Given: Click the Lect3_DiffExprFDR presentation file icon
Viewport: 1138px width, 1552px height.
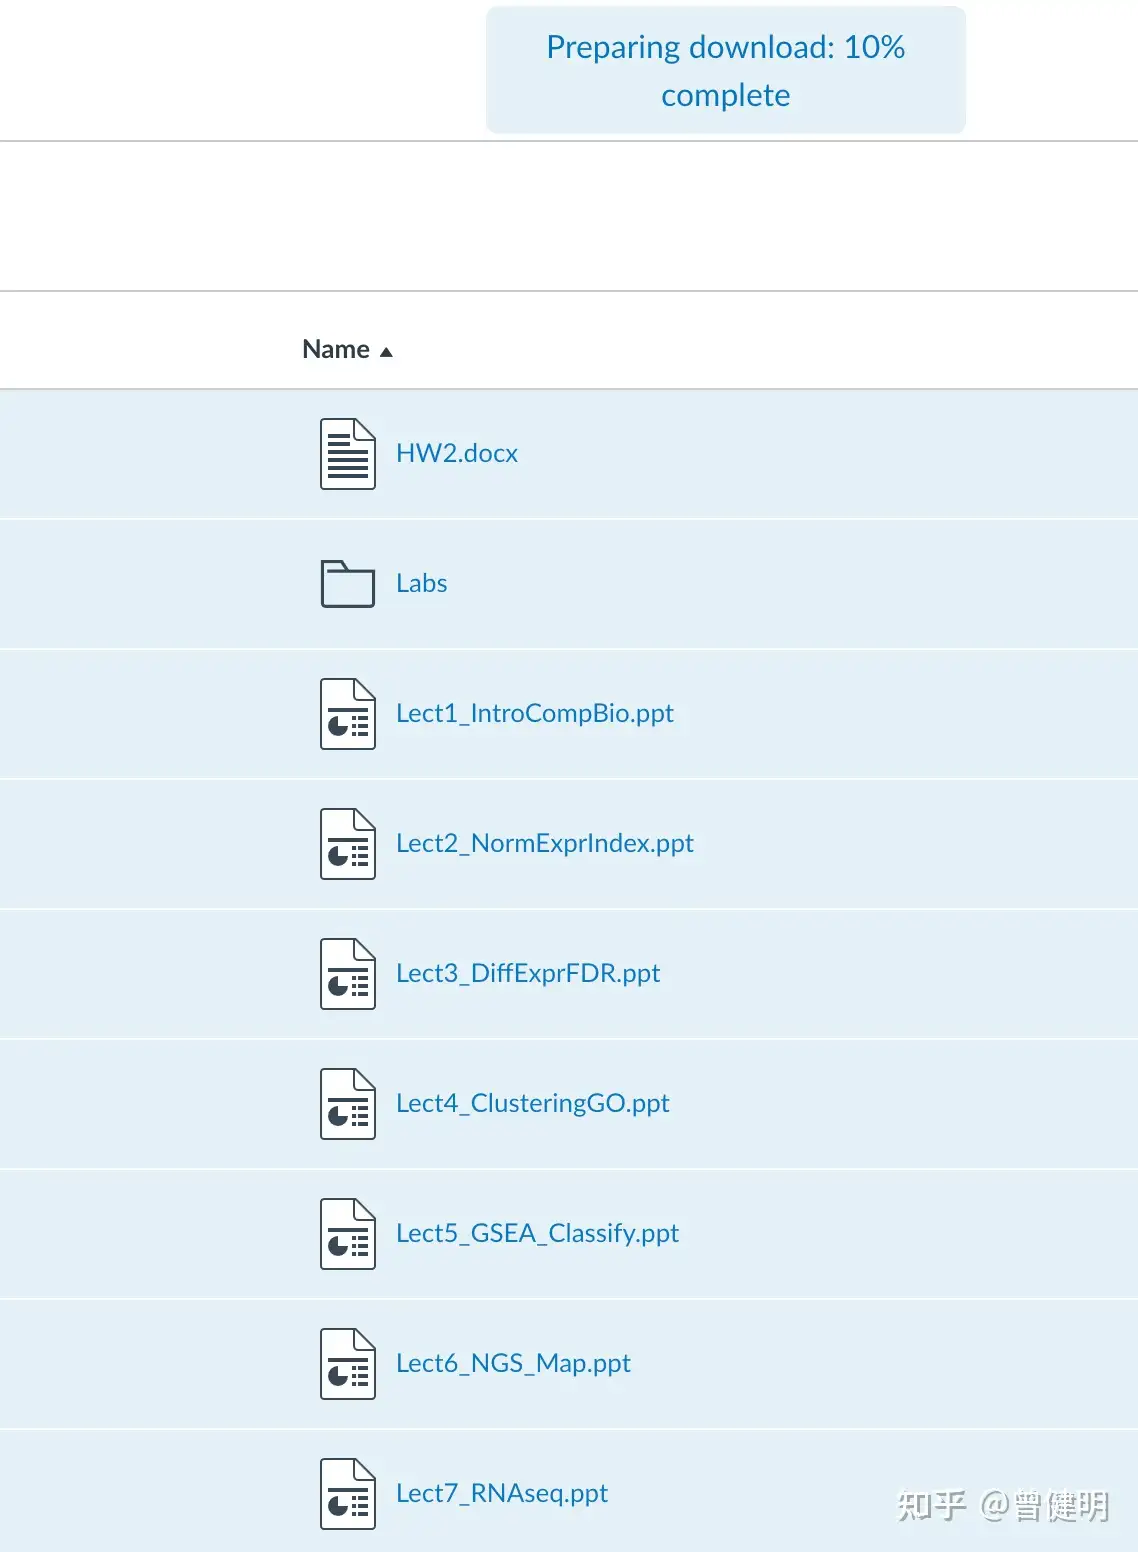Looking at the screenshot, I should click(x=348, y=974).
